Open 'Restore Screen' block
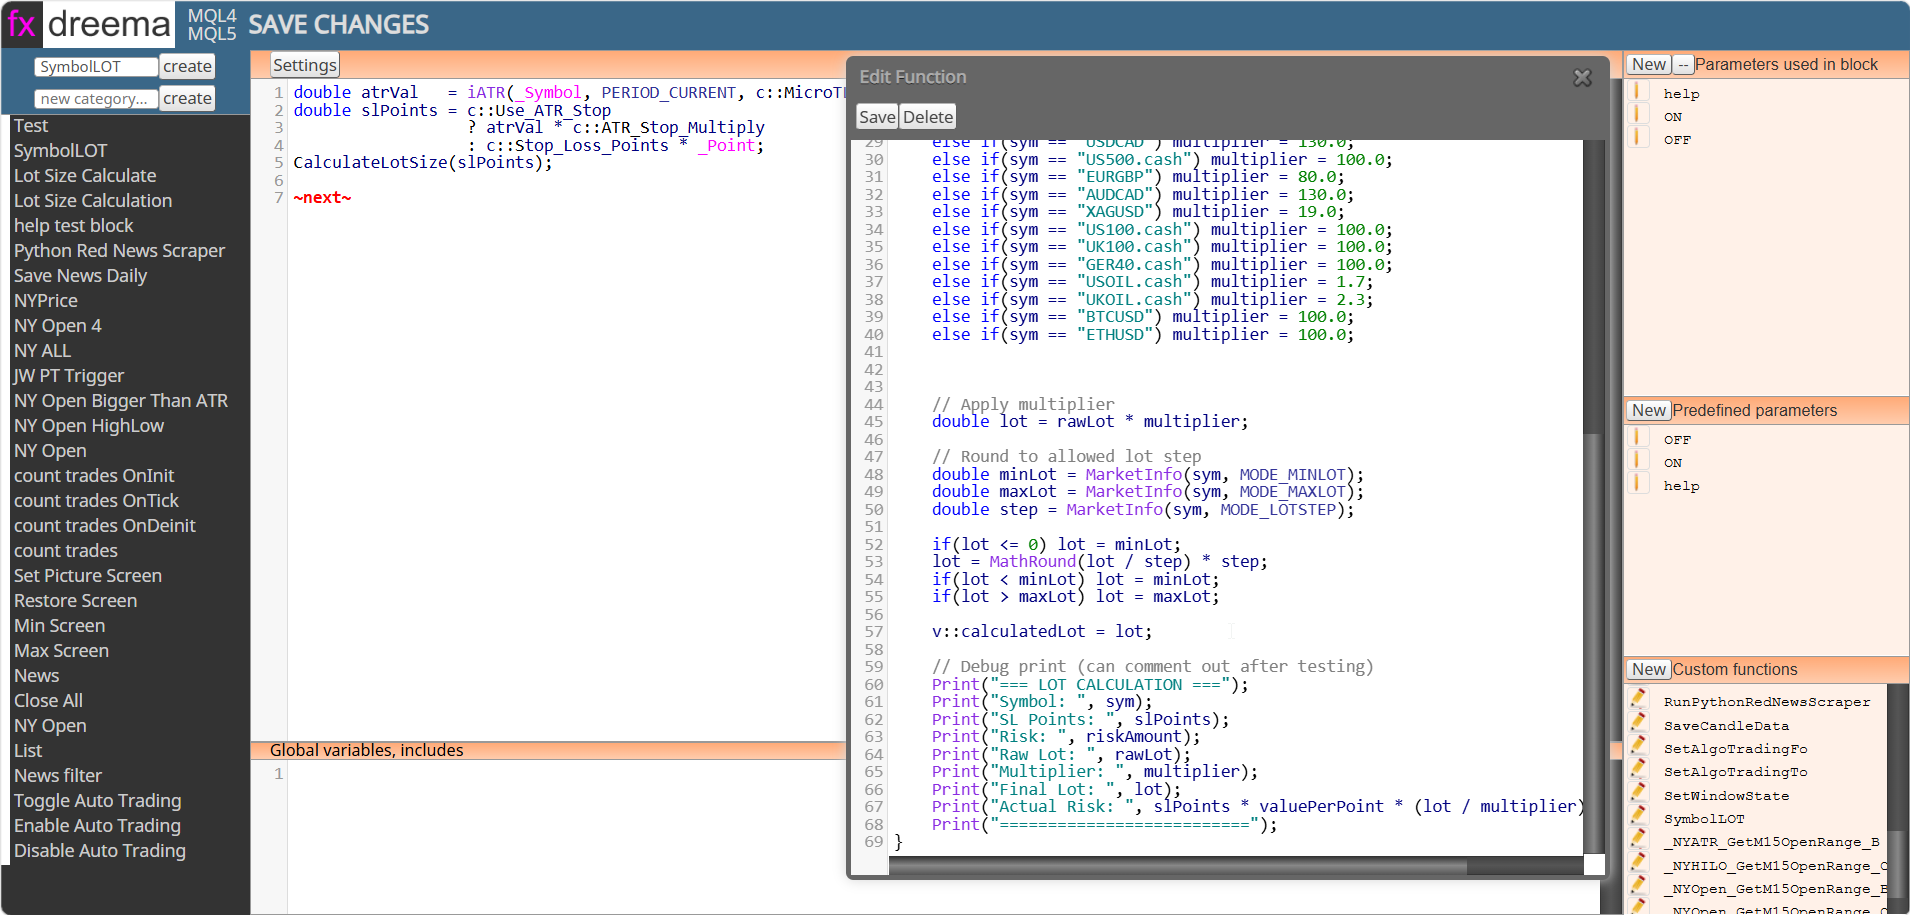 point(75,601)
